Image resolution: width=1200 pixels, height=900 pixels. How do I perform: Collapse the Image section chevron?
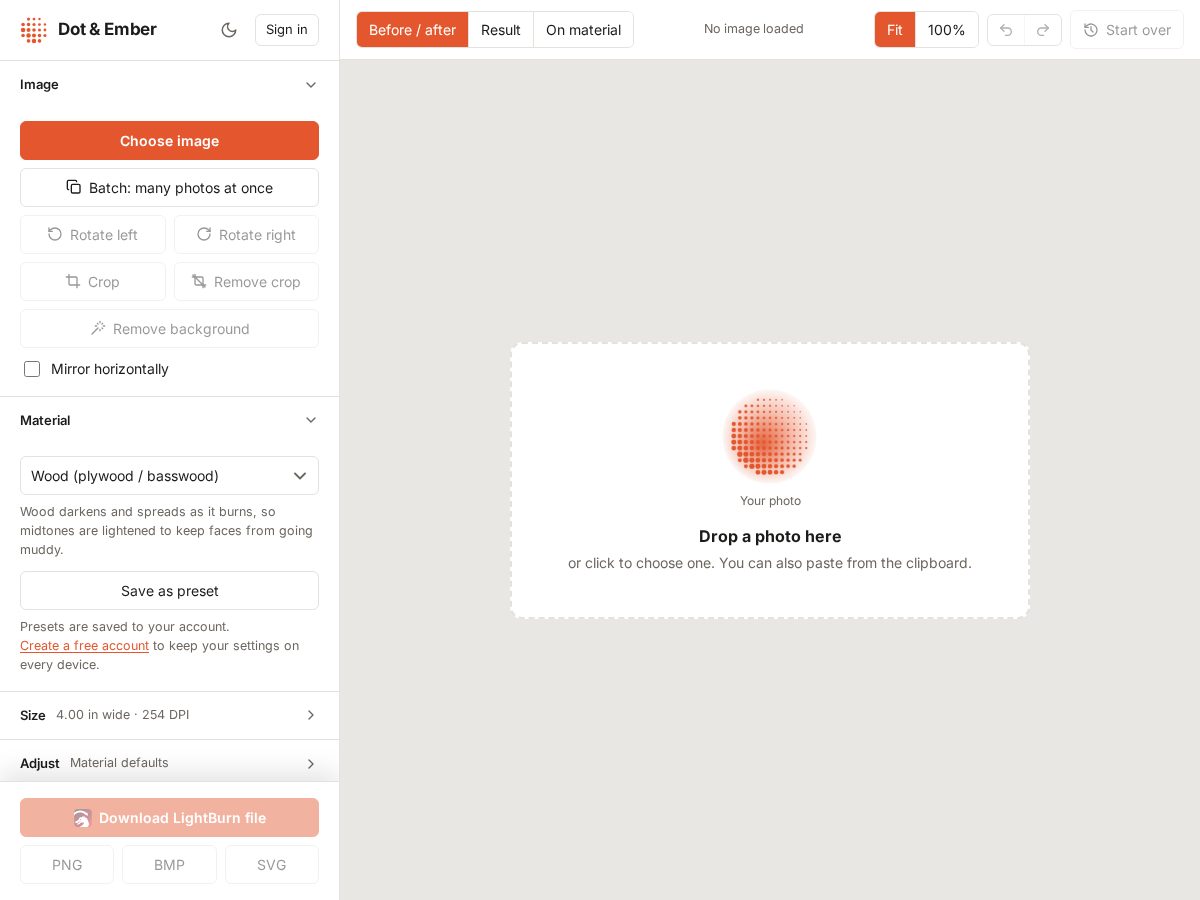click(x=311, y=85)
